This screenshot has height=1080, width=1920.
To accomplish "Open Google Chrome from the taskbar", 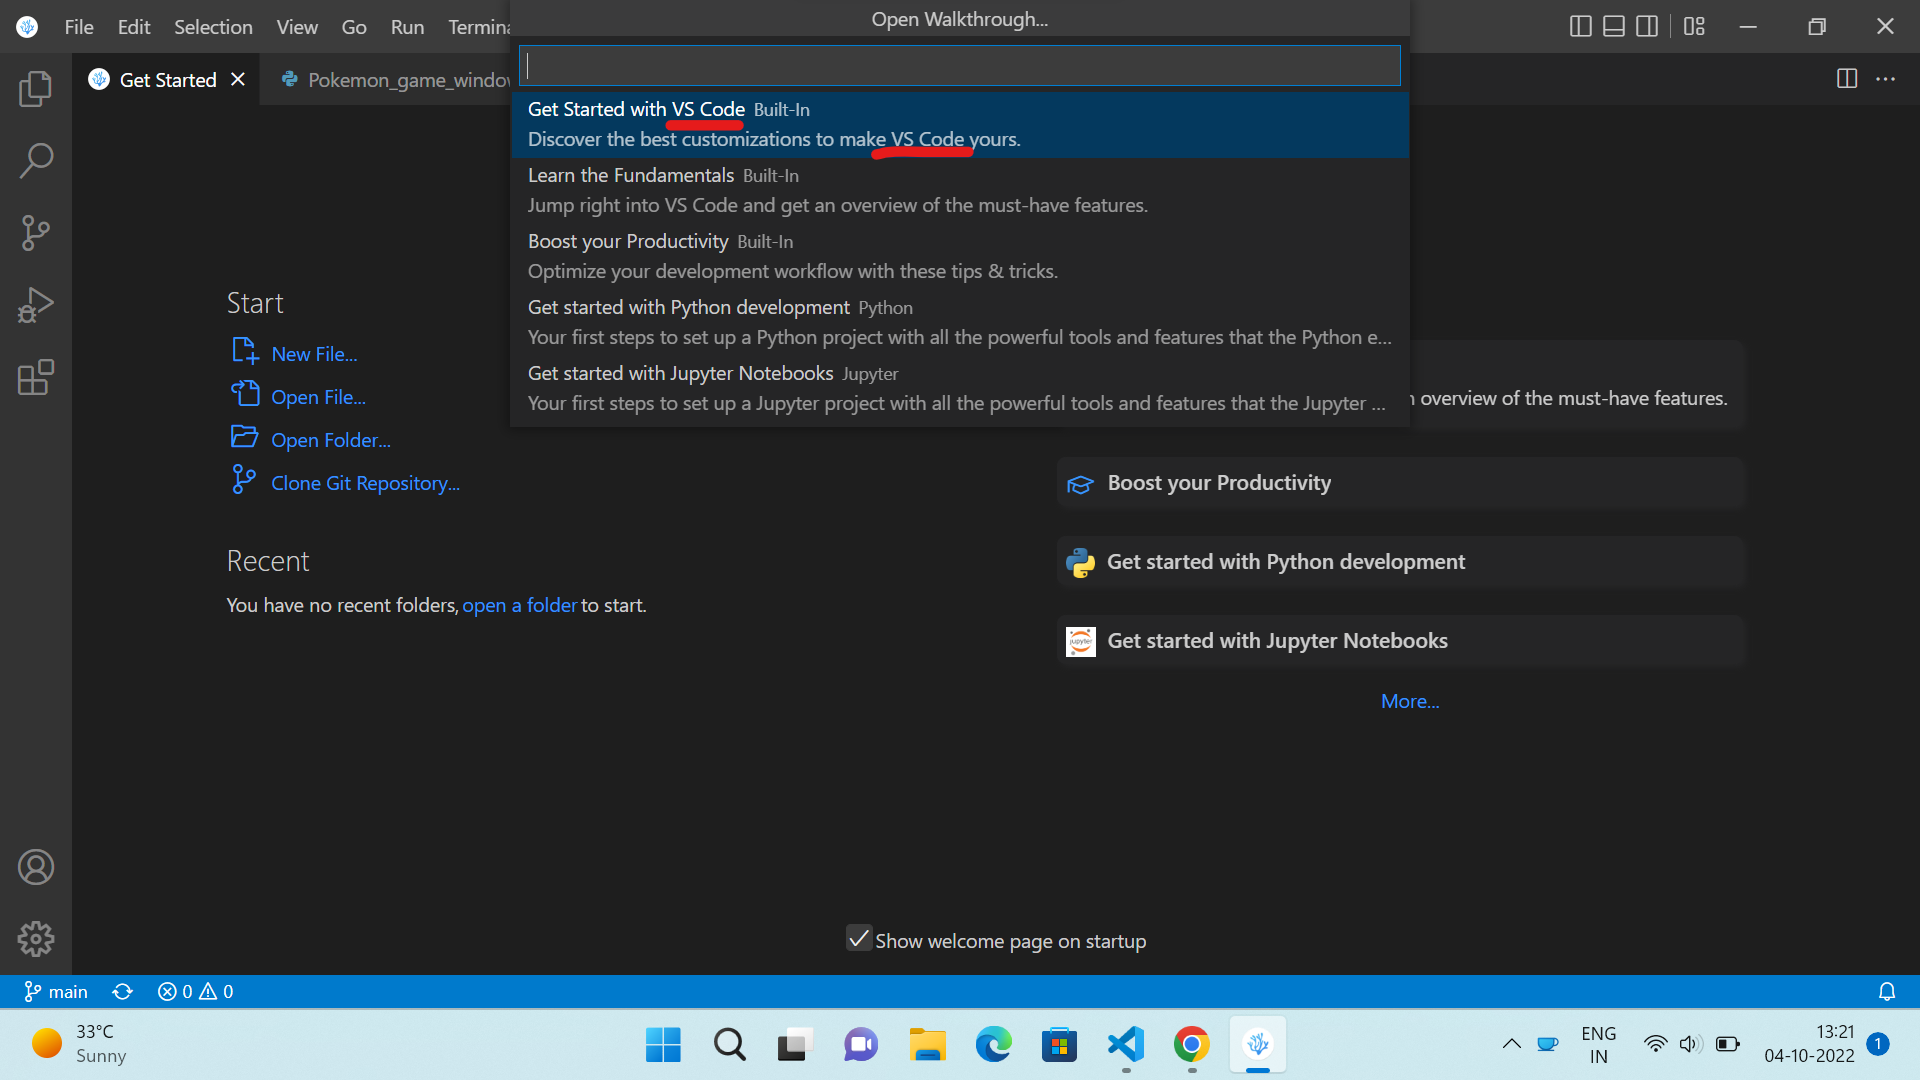I will (1191, 1045).
